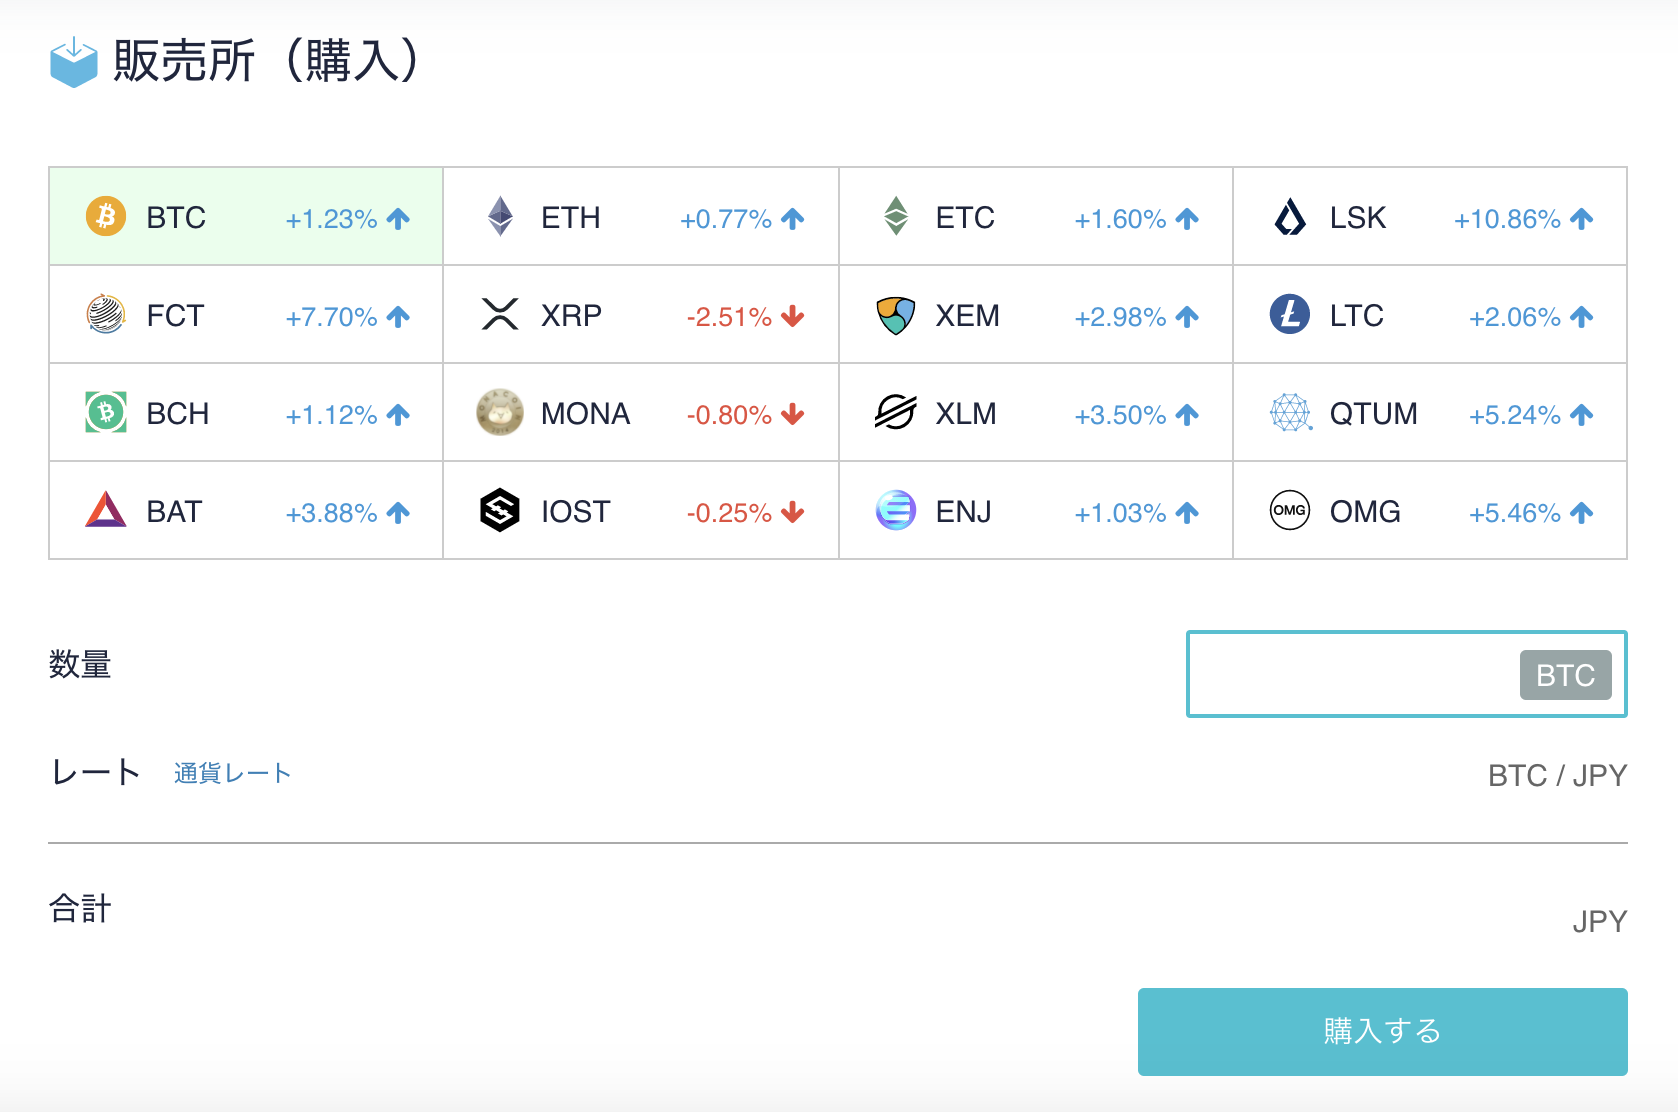This screenshot has width=1678, height=1112.
Task: Pick the Litecoin LTC coin icon
Action: click(x=1290, y=314)
